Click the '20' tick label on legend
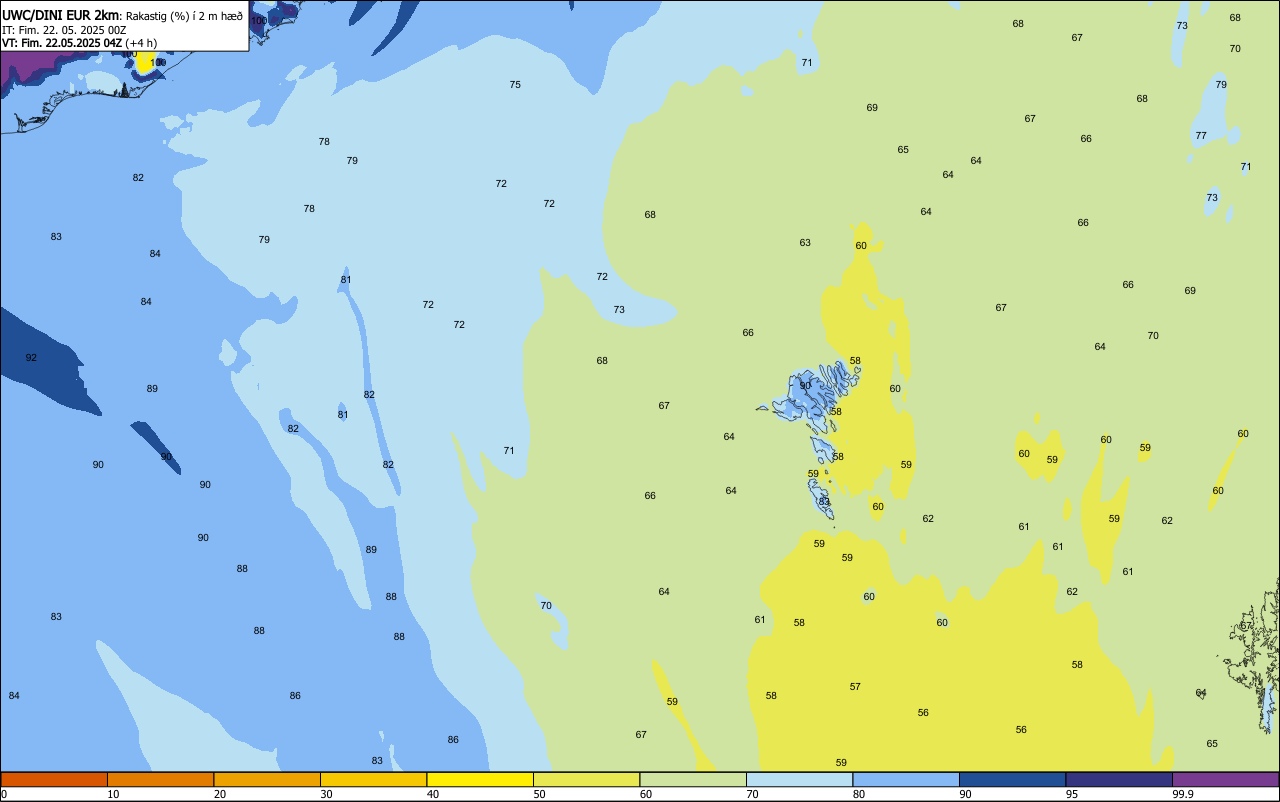Image resolution: width=1280 pixels, height=802 pixels. click(220, 794)
